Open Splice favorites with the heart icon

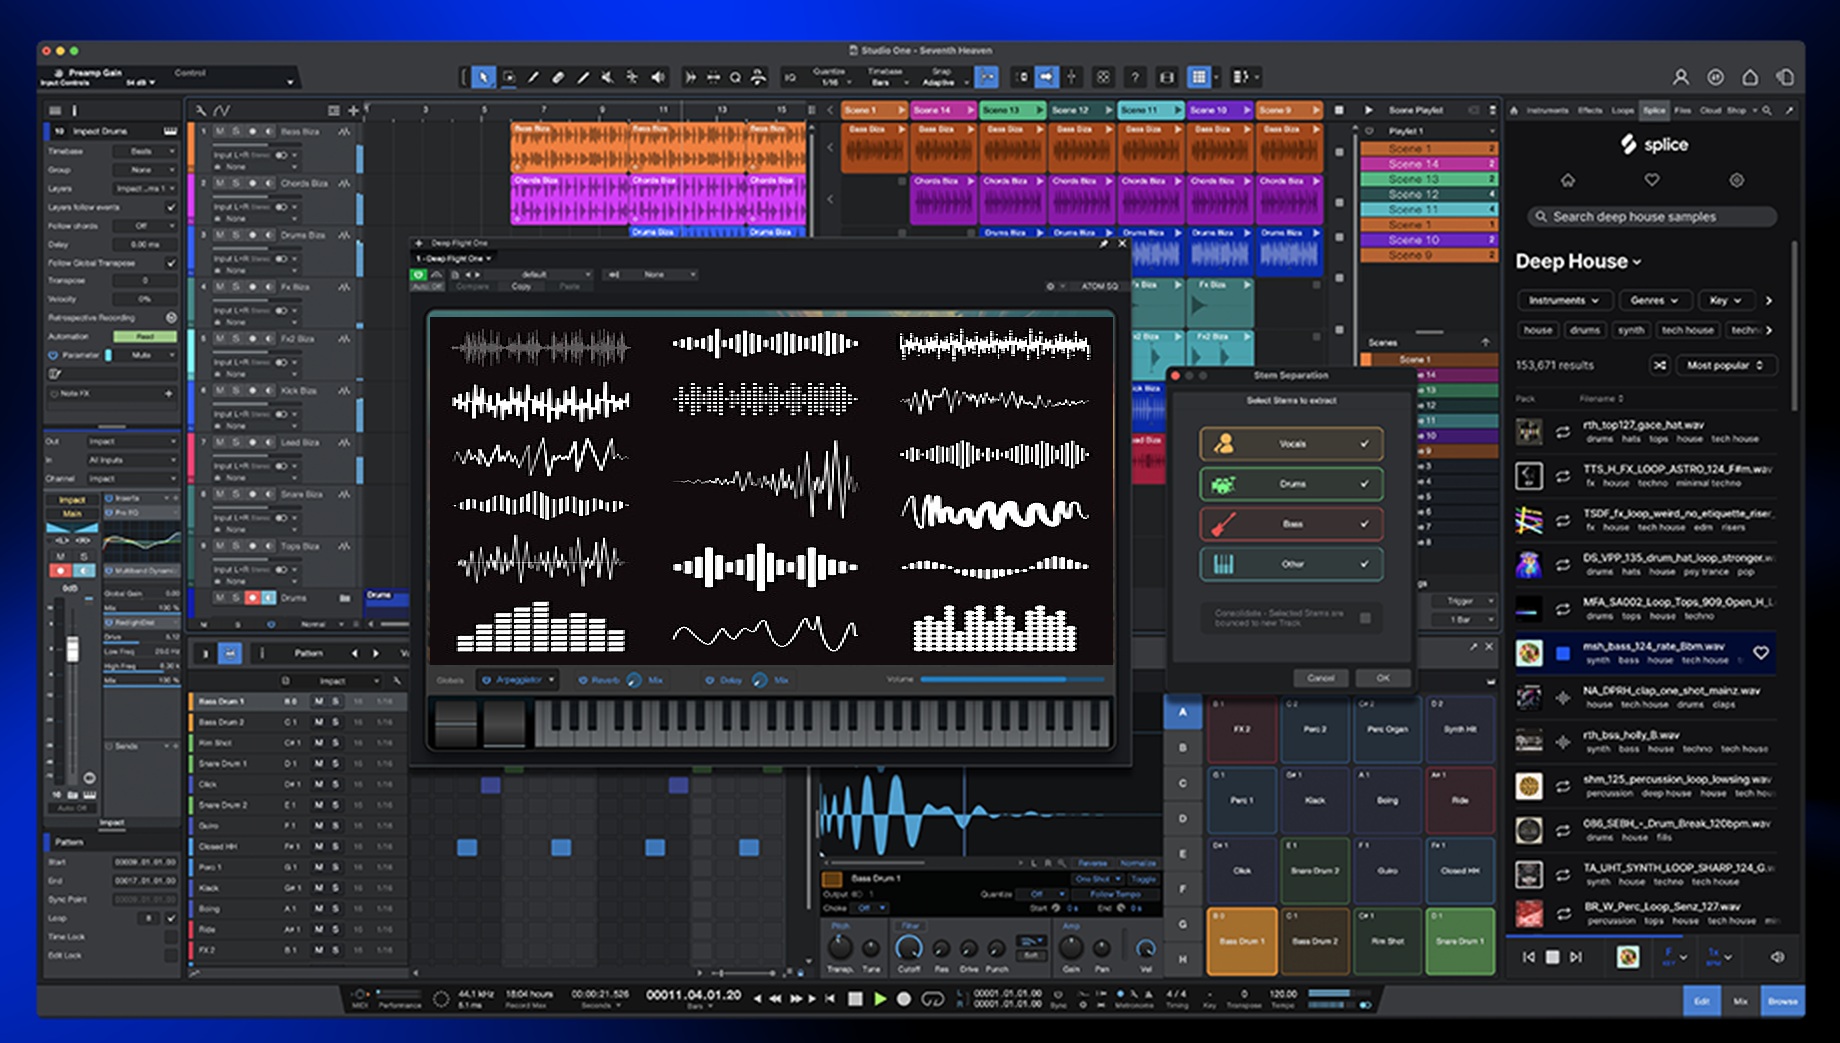[x=1652, y=181]
